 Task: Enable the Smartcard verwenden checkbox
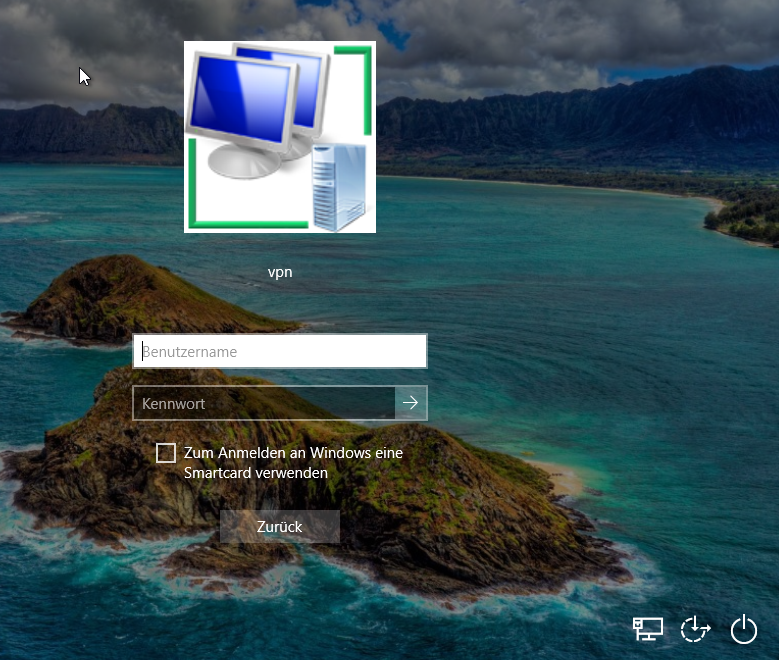pos(166,453)
